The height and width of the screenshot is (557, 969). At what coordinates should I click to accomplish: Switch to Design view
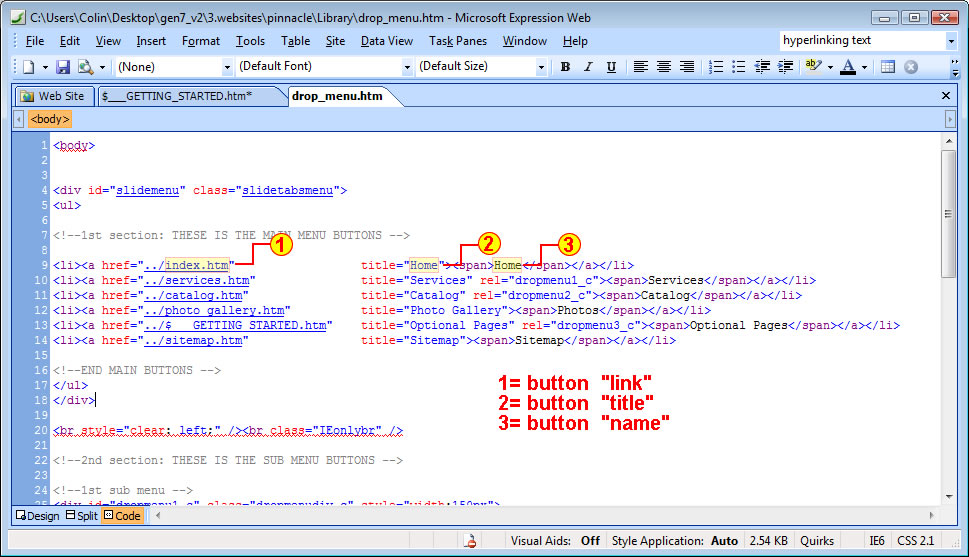click(x=36, y=515)
